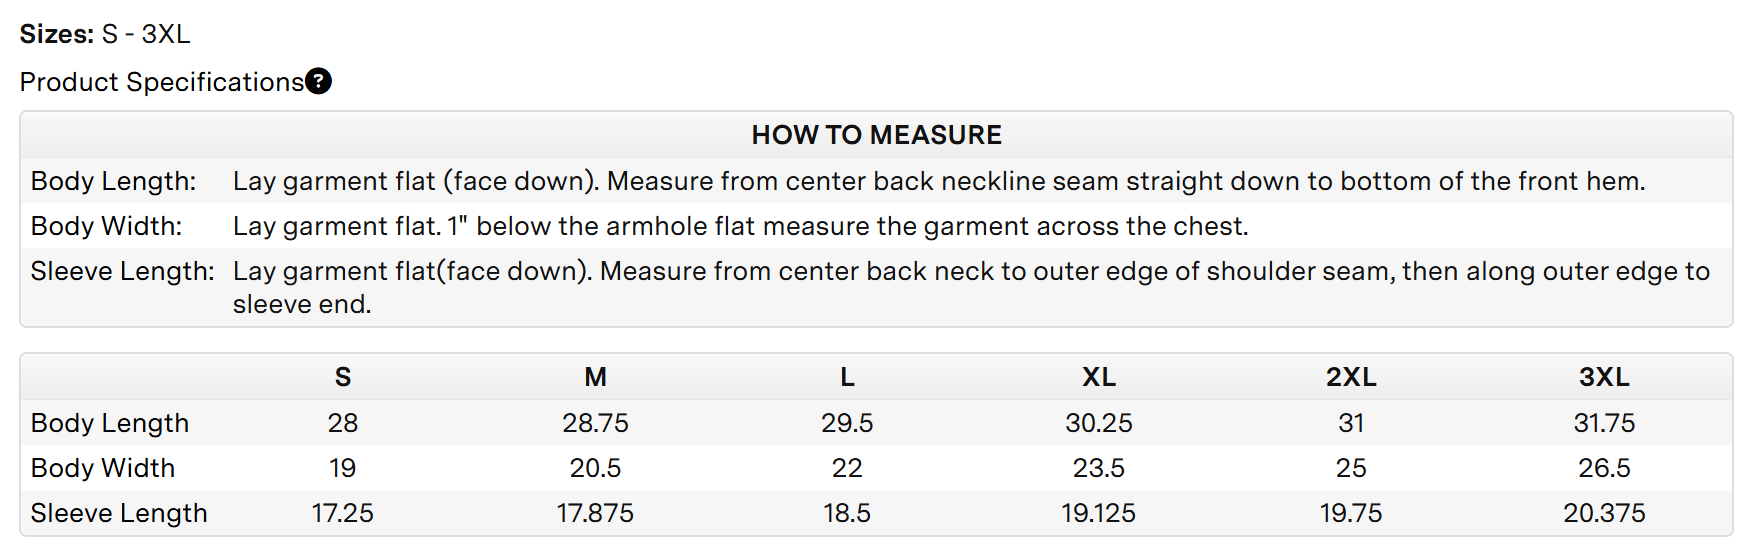Click the 26.5 body width value
The image size is (1758, 559).
(1604, 468)
